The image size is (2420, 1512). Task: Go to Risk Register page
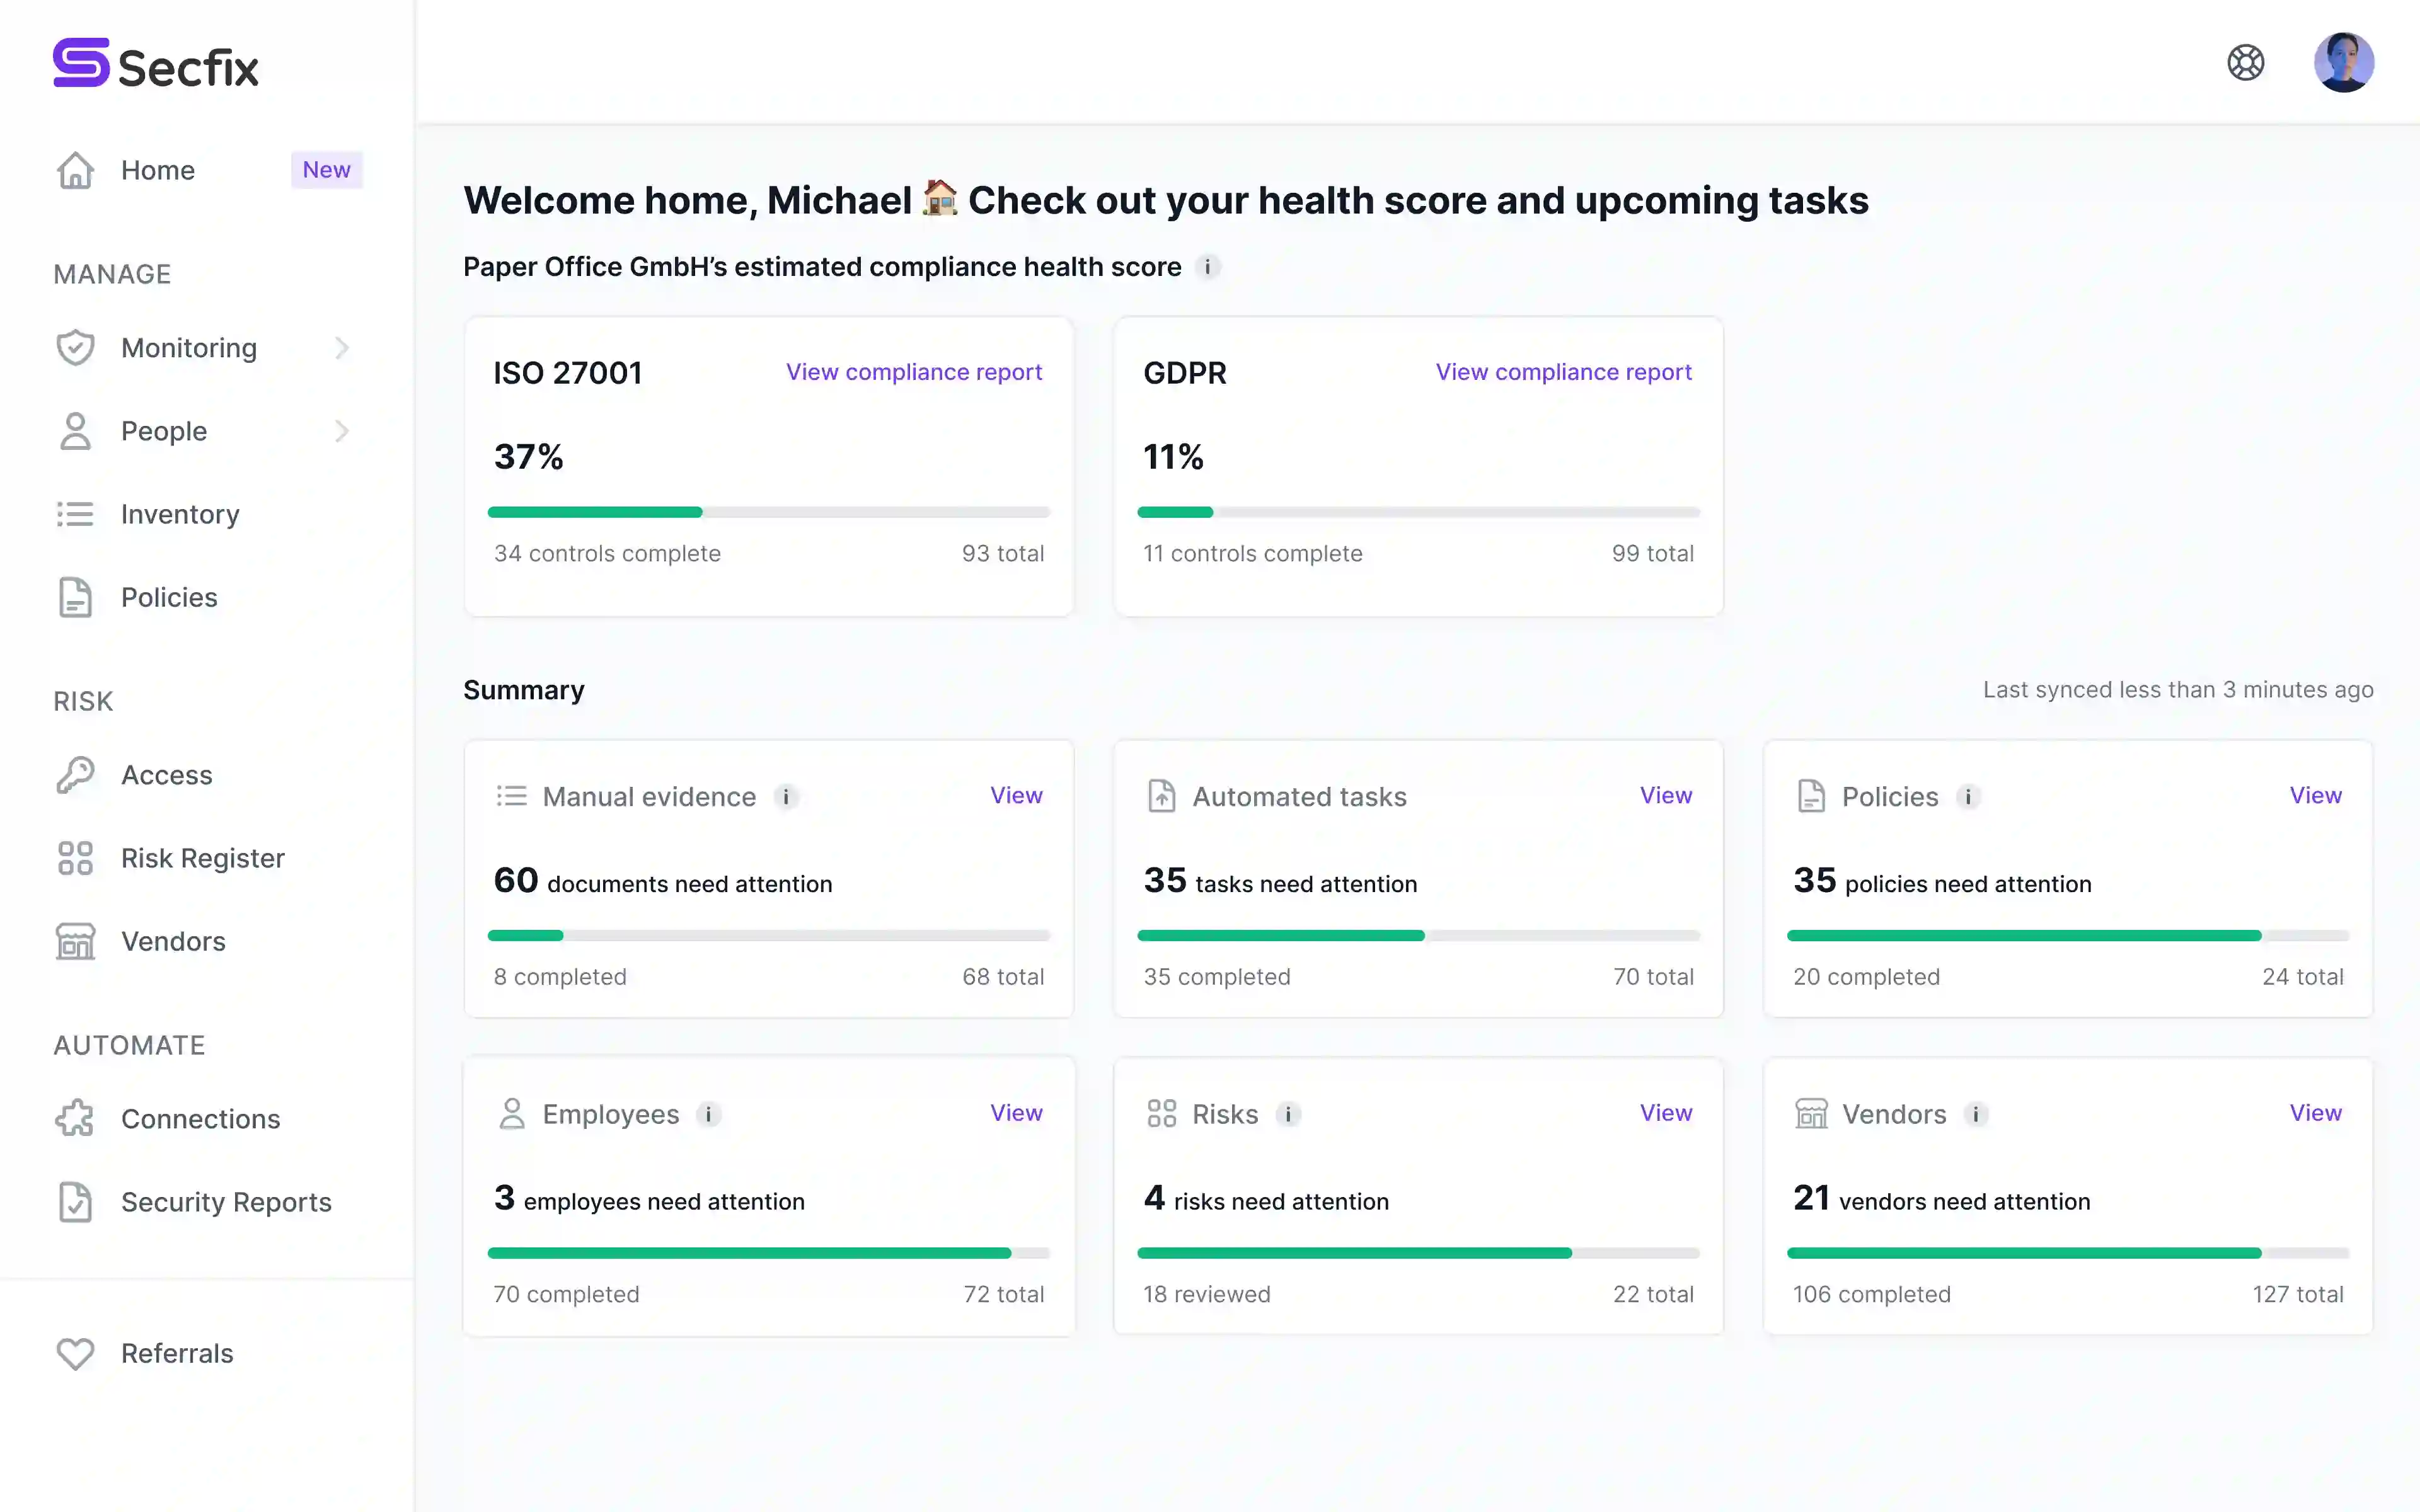[202, 858]
